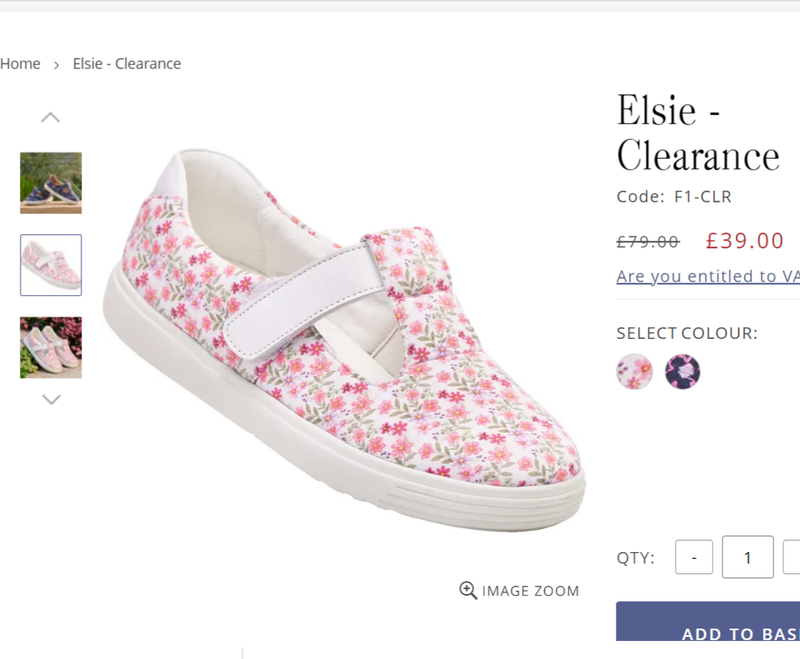Decrease quantity with the minus button

pyautogui.click(x=694, y=557)
